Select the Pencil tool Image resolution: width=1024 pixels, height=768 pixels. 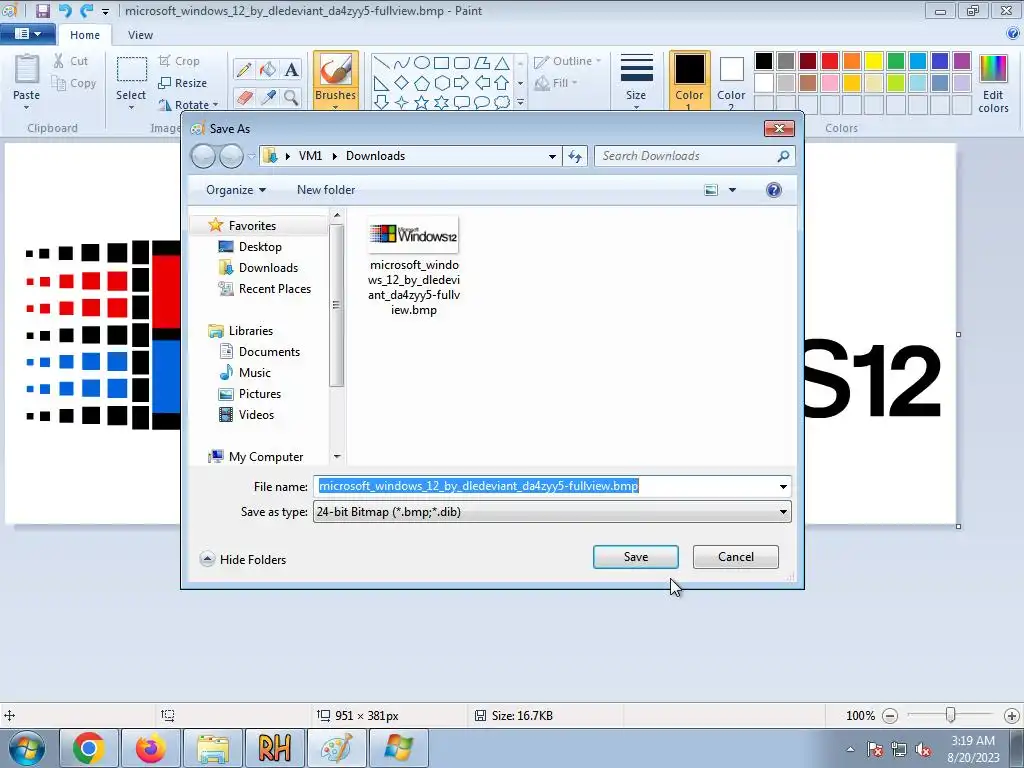[244, 69]
